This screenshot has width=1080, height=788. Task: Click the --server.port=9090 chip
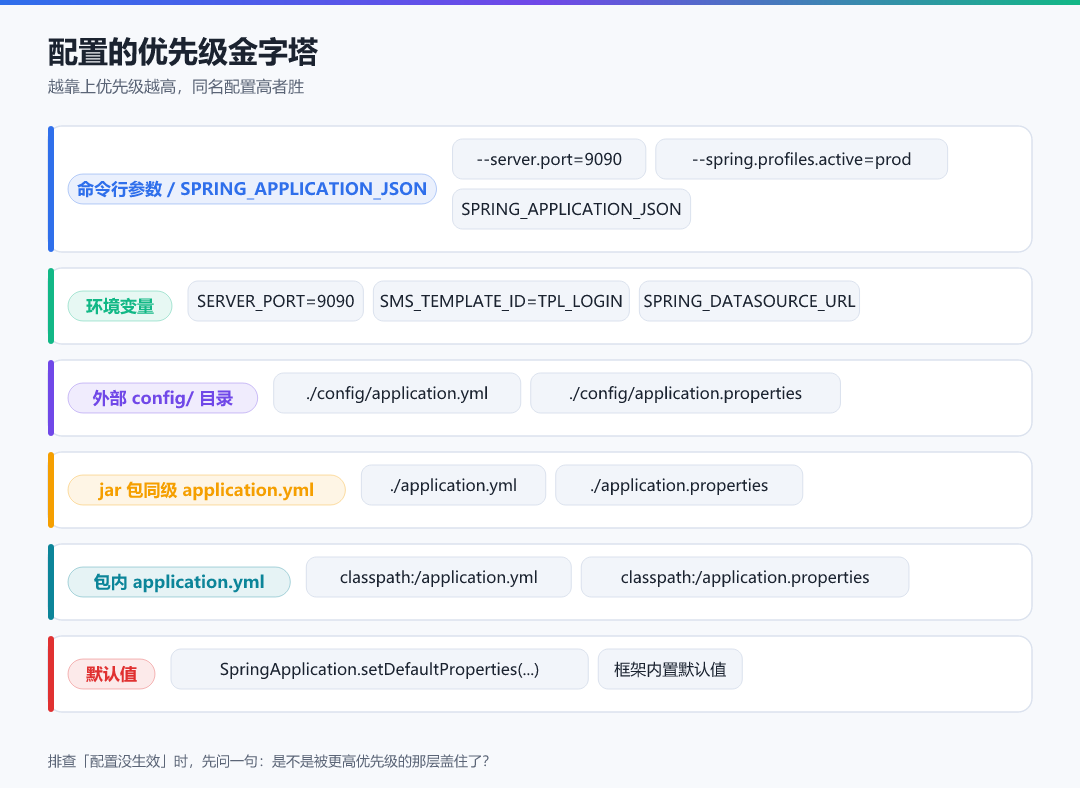point(549,159)
